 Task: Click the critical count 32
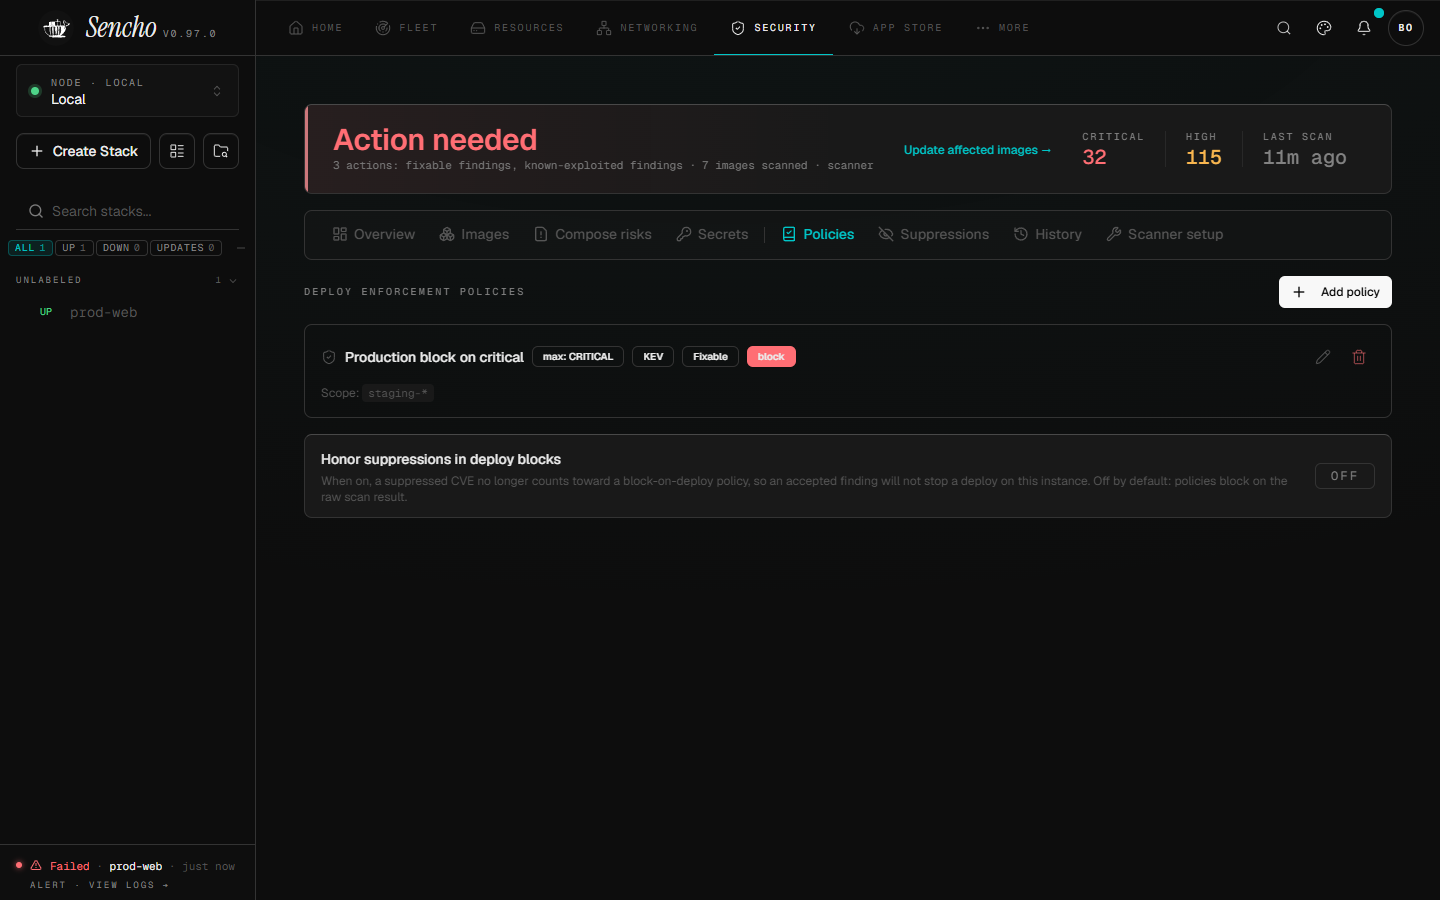click(x=1094, y=157)
